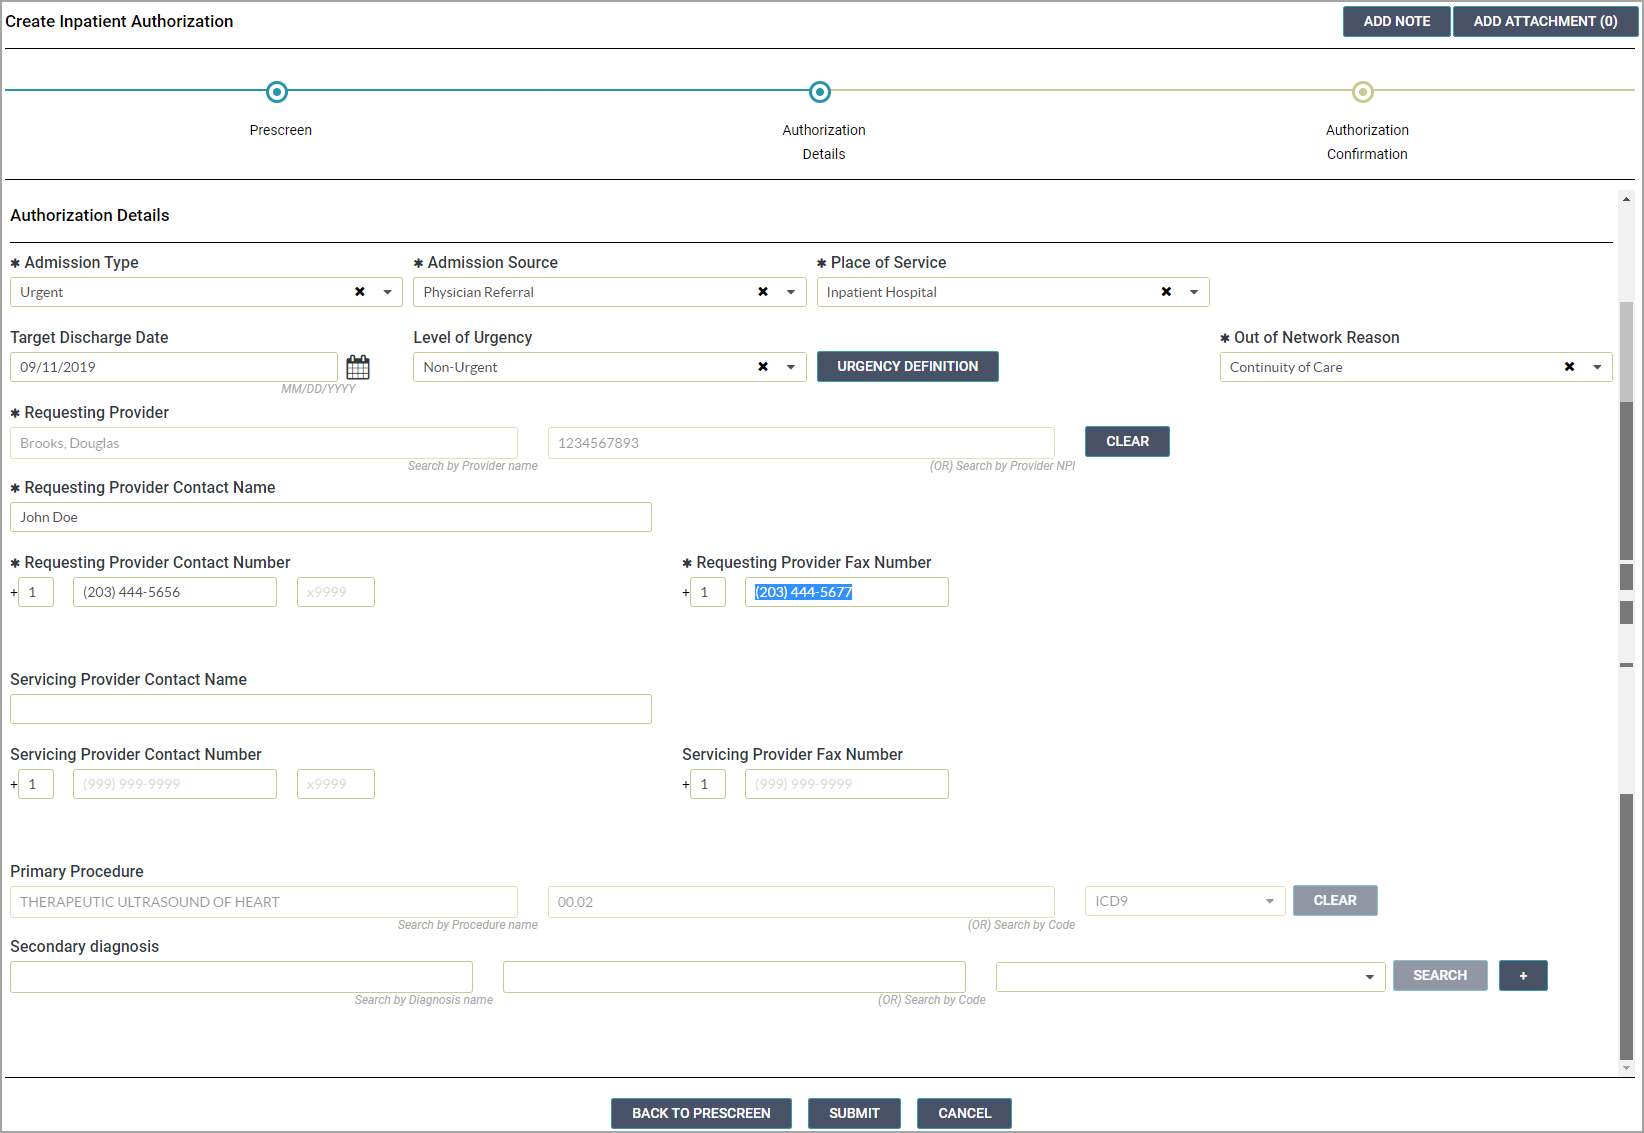The height and width of the screenshot is (1133, 1644).
Task: Open the URGENCY DEFINITION dialog
Action: [907, 366]
